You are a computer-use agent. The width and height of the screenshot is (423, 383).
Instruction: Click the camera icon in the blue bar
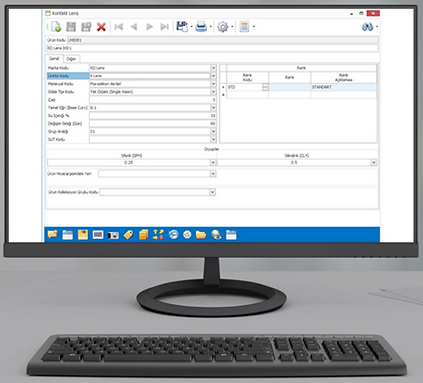(113, 235)
